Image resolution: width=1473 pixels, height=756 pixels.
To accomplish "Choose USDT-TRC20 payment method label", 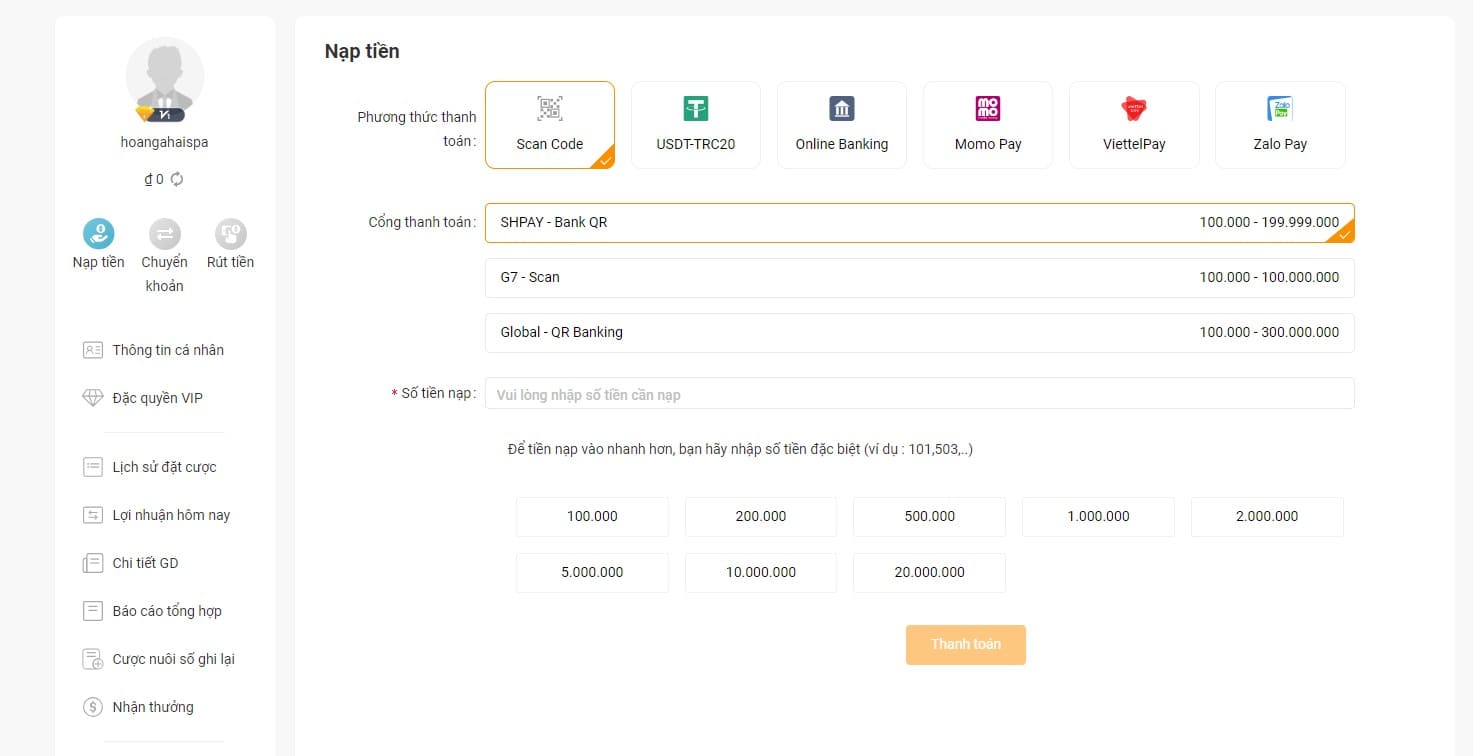I will tap(696, 144).
